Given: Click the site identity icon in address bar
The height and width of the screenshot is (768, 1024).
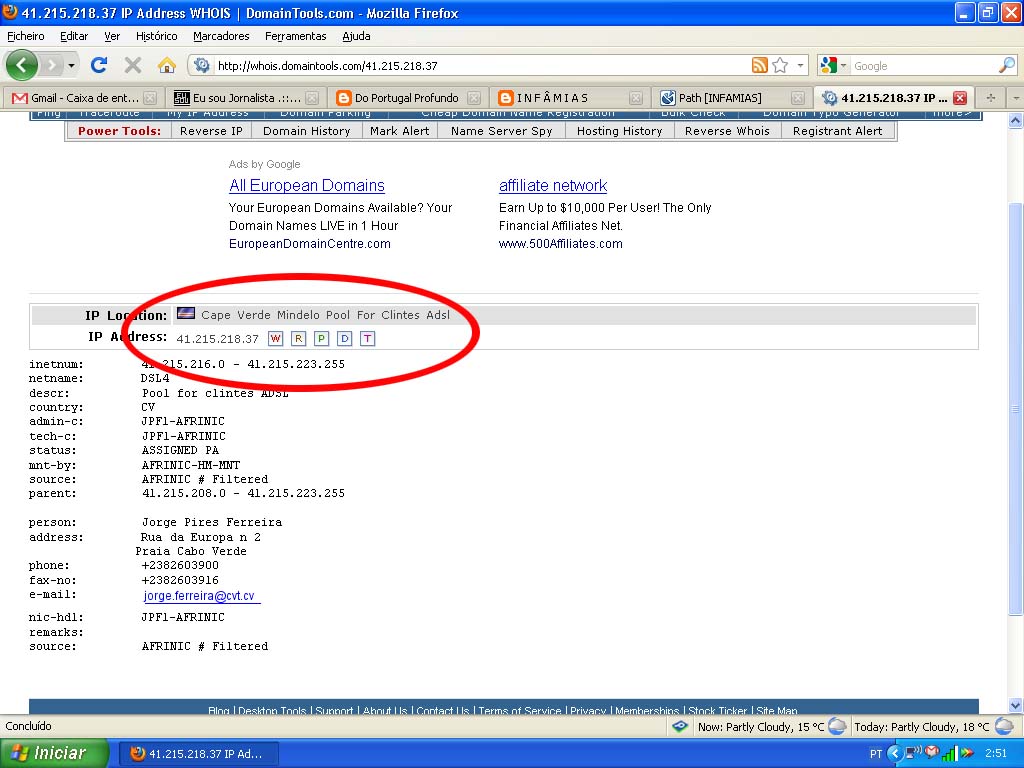Looking at the screenshot, I should [x=202, y=65].
